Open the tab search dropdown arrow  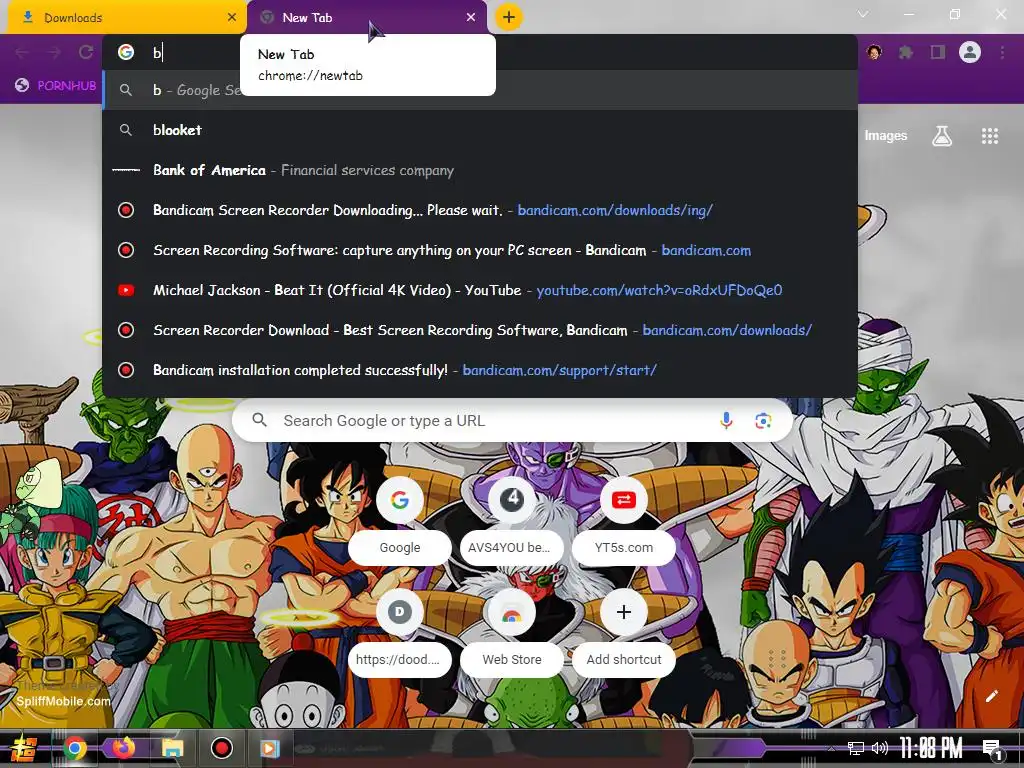[863, 14]
